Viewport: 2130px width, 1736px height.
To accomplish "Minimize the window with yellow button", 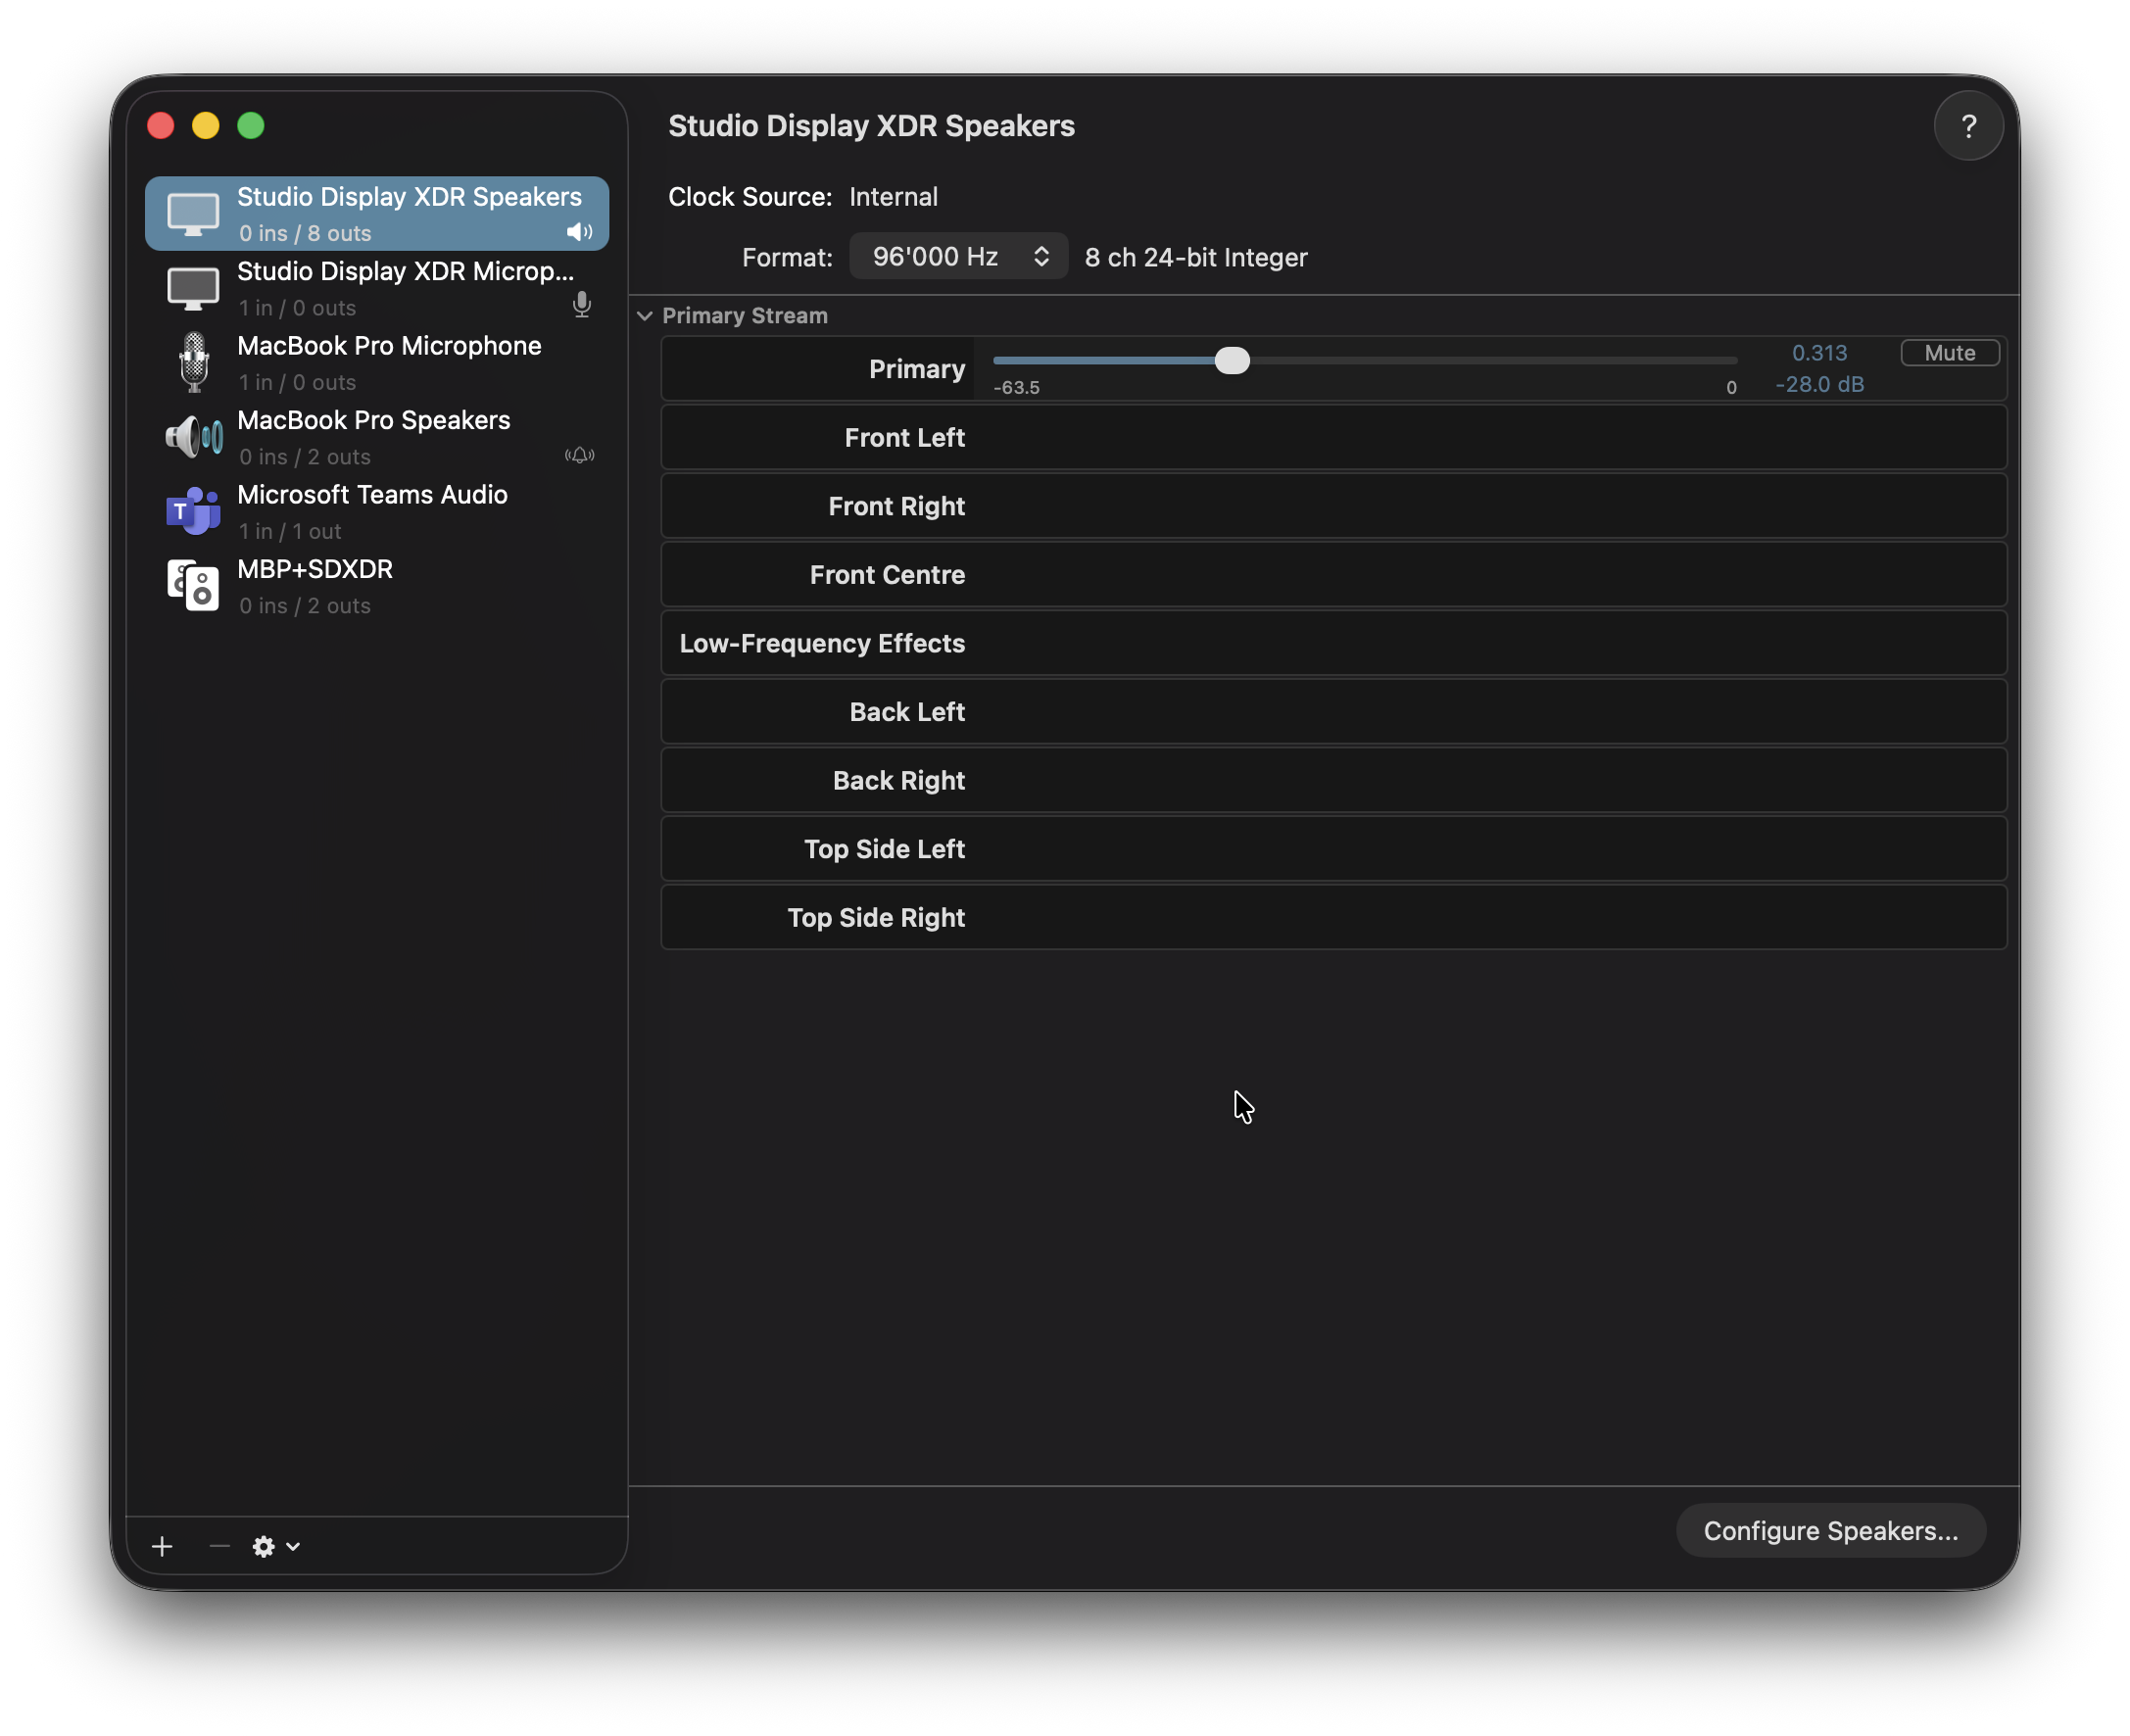I will [x=206, y=126].
